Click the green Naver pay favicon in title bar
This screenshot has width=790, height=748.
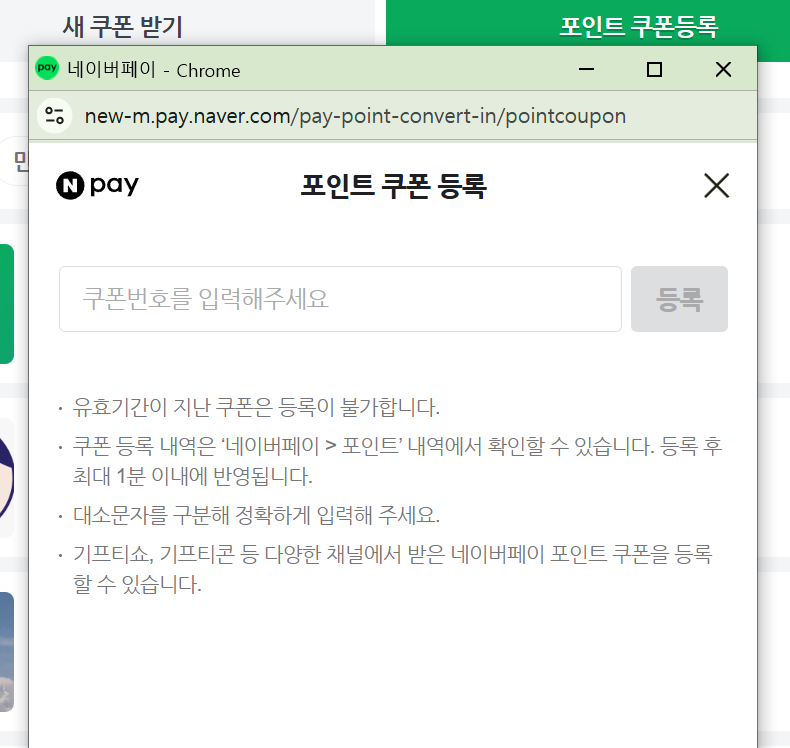[47, 68]
